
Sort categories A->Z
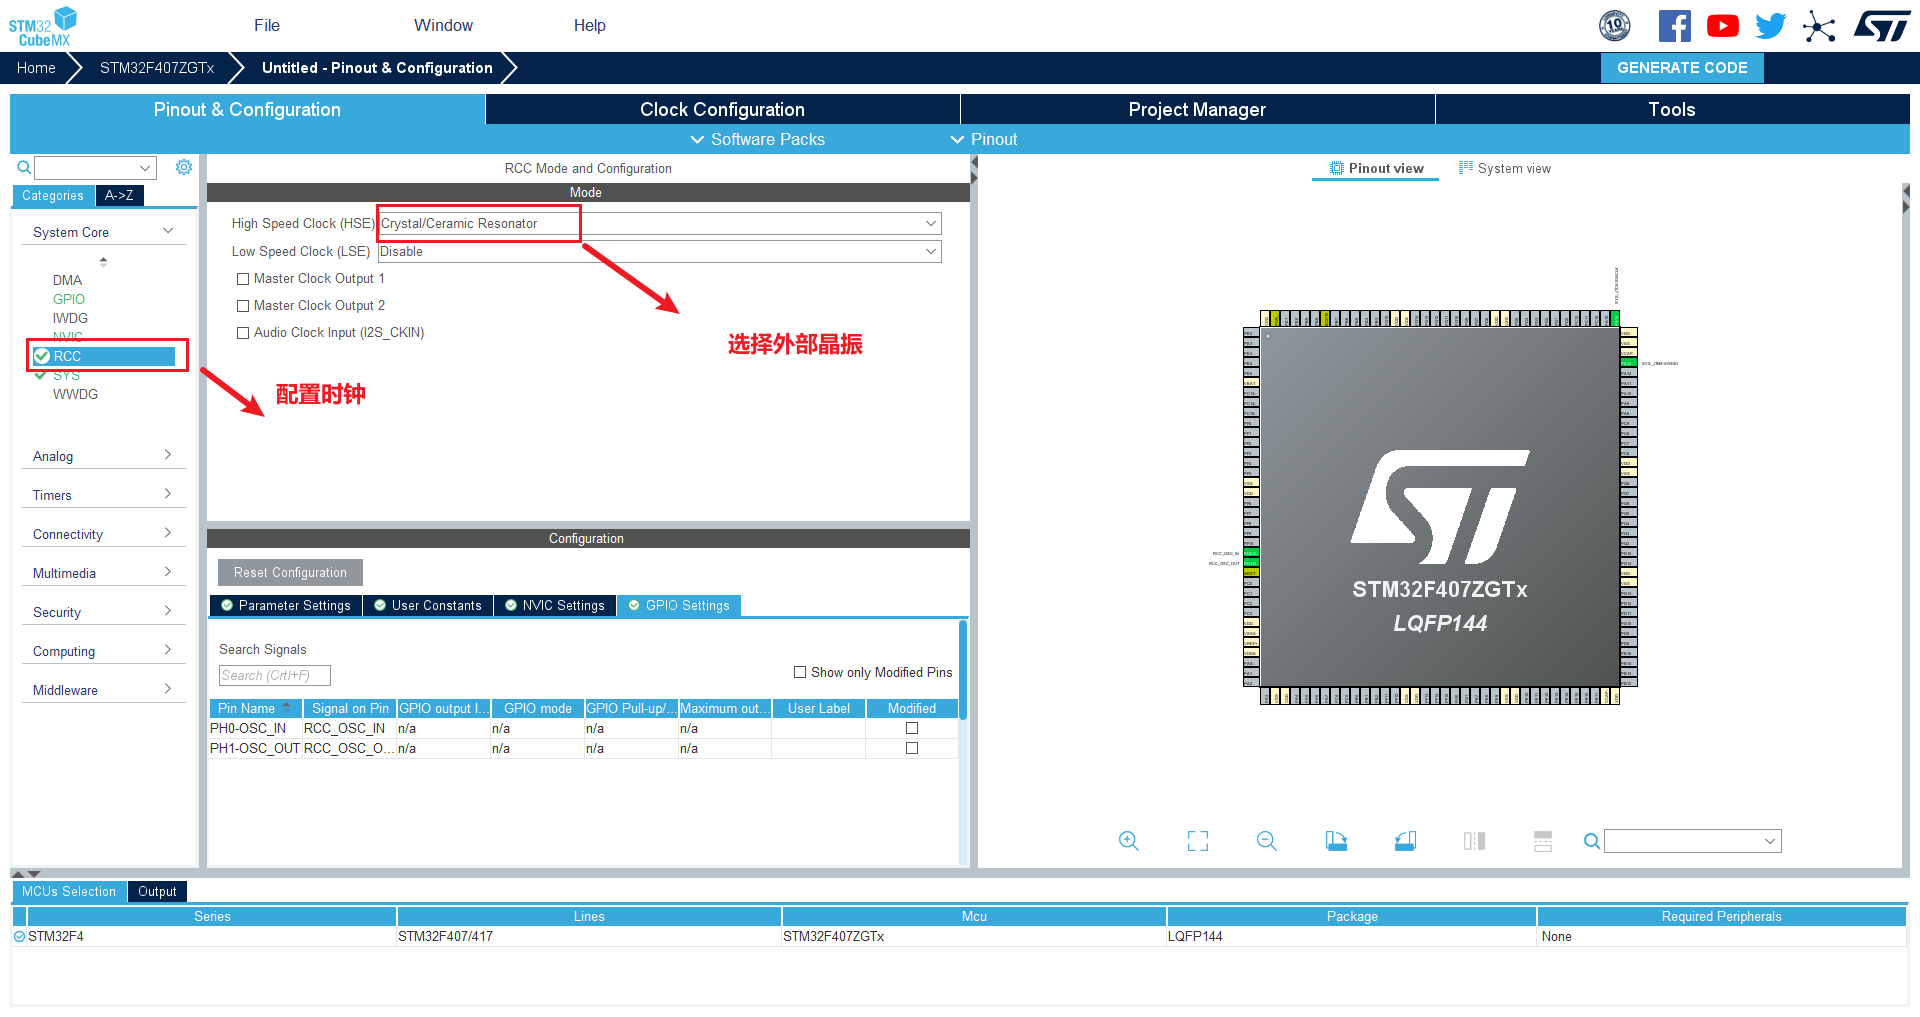click(119, 196)
